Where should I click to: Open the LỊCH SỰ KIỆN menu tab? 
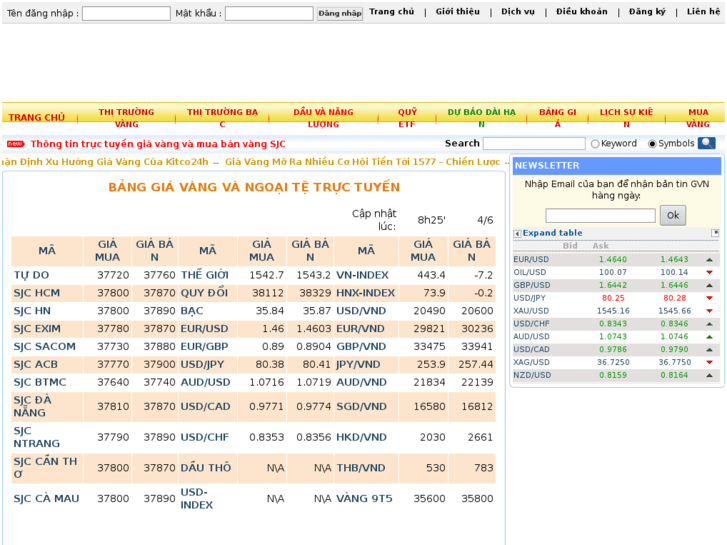point(626,118)
